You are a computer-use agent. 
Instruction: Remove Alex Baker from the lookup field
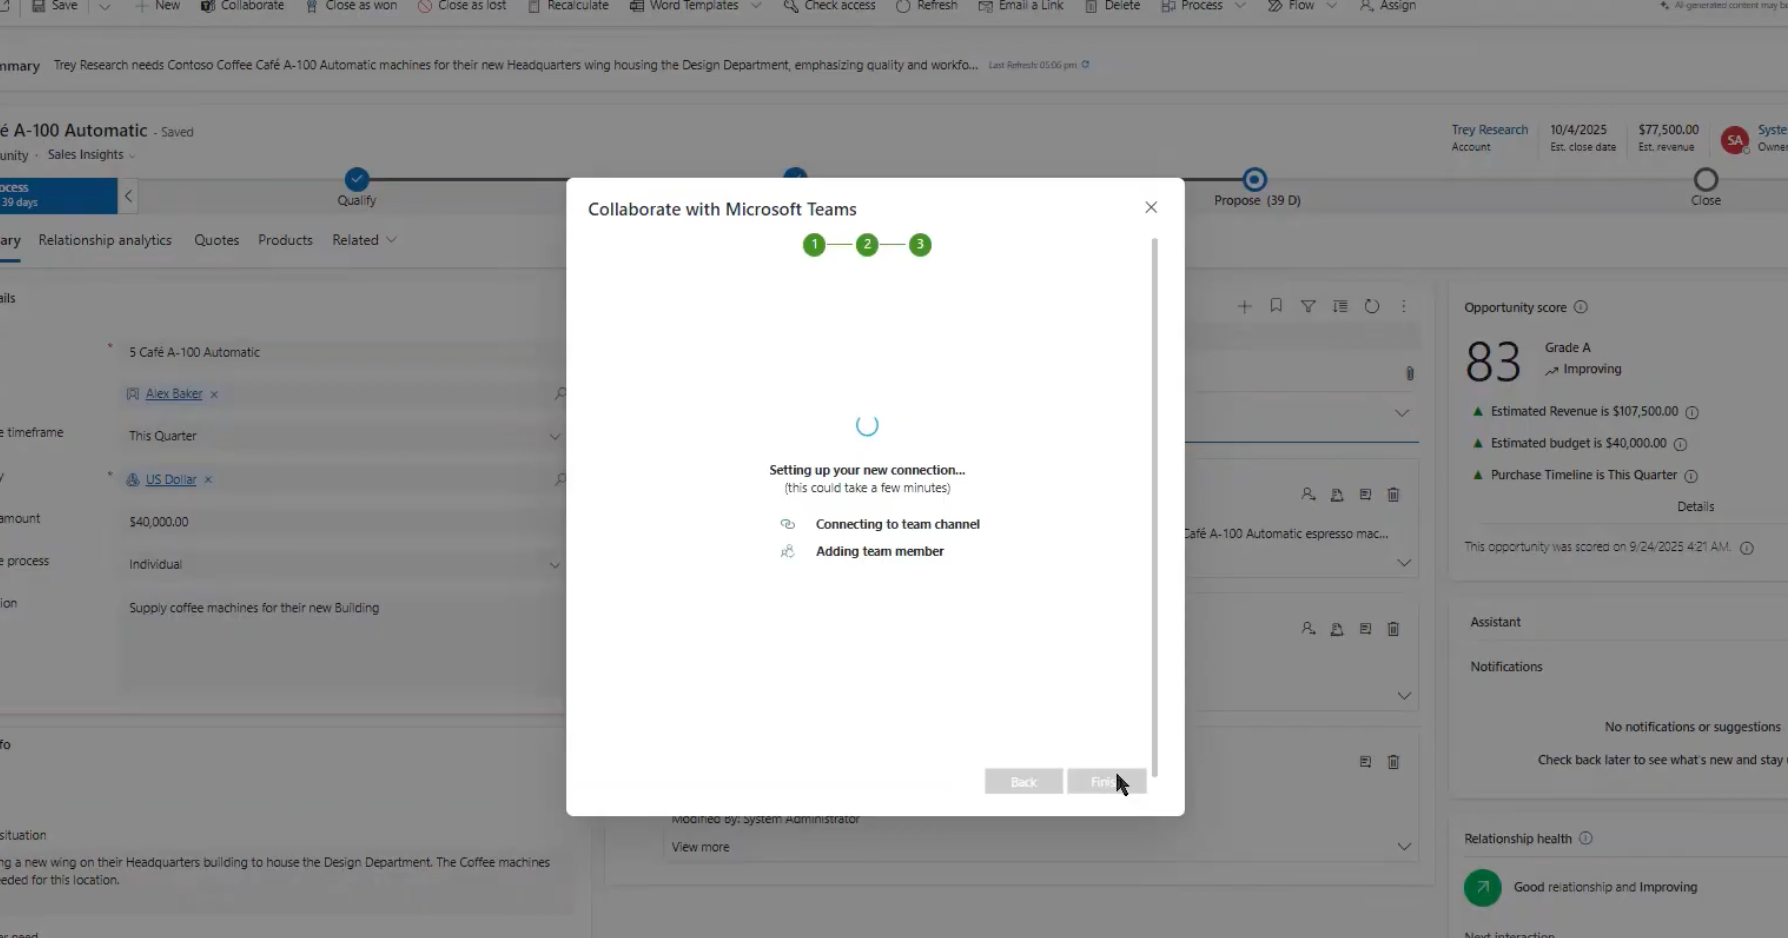[214, 395]
